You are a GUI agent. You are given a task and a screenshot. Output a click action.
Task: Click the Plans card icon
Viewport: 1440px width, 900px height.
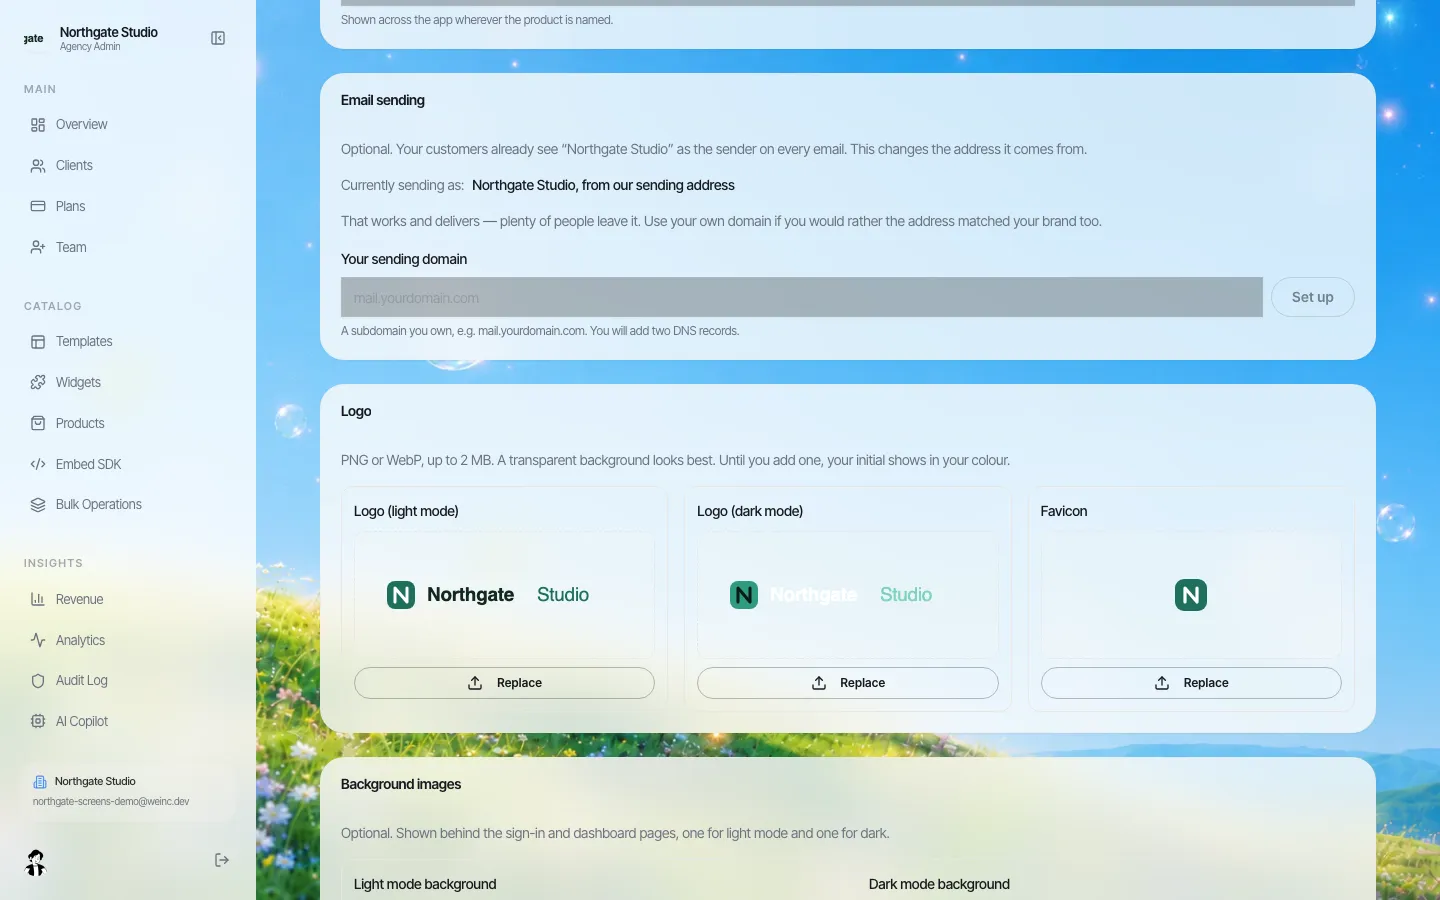click(38, 207)
